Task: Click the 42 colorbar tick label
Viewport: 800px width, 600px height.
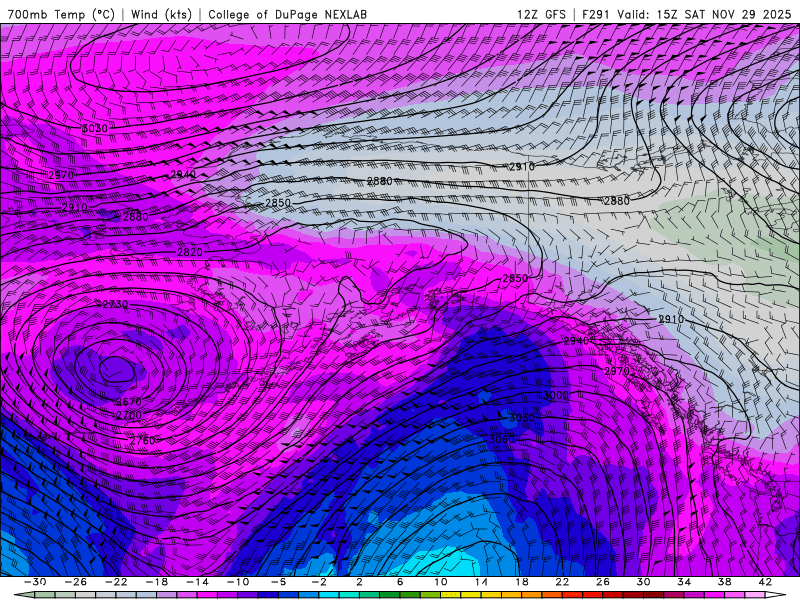Action: pyautogui.click(x=765, y=582)
